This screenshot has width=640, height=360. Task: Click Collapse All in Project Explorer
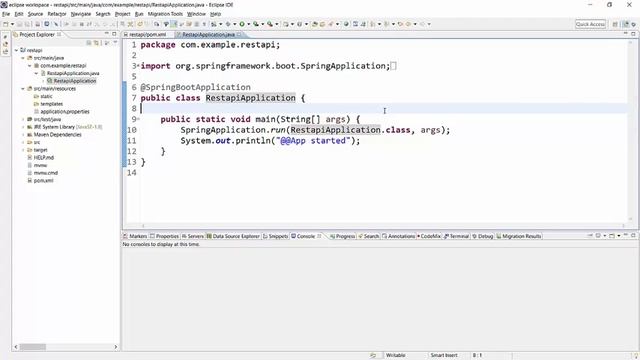pos(89,43)
